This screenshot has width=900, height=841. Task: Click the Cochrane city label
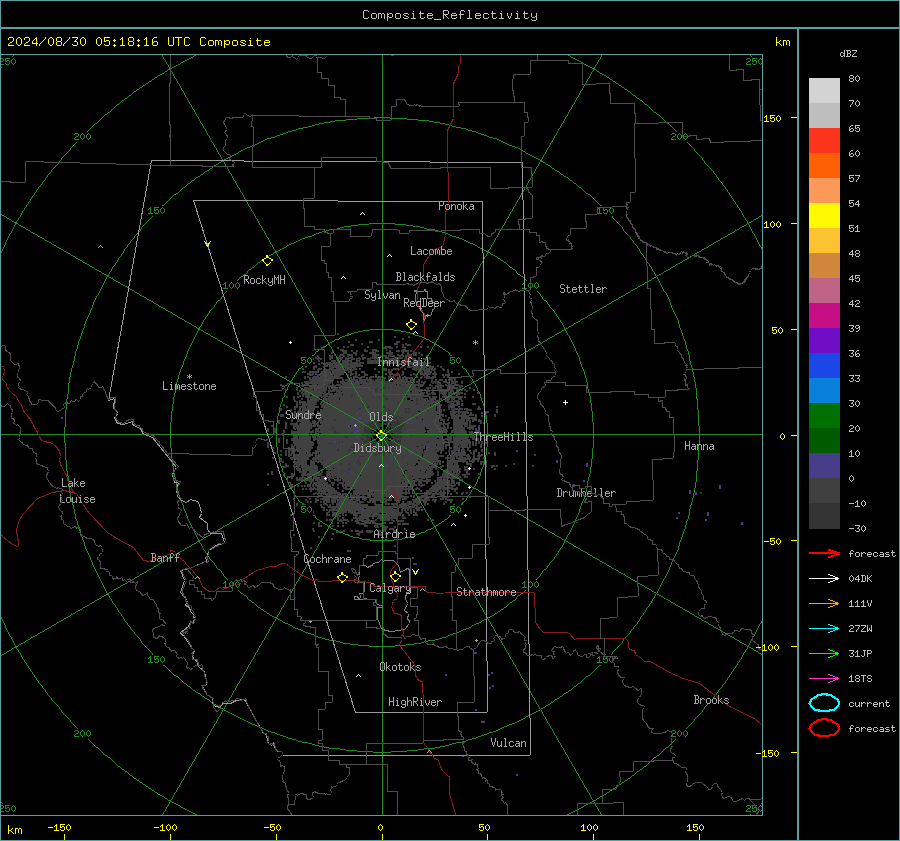tap(327, 559)
